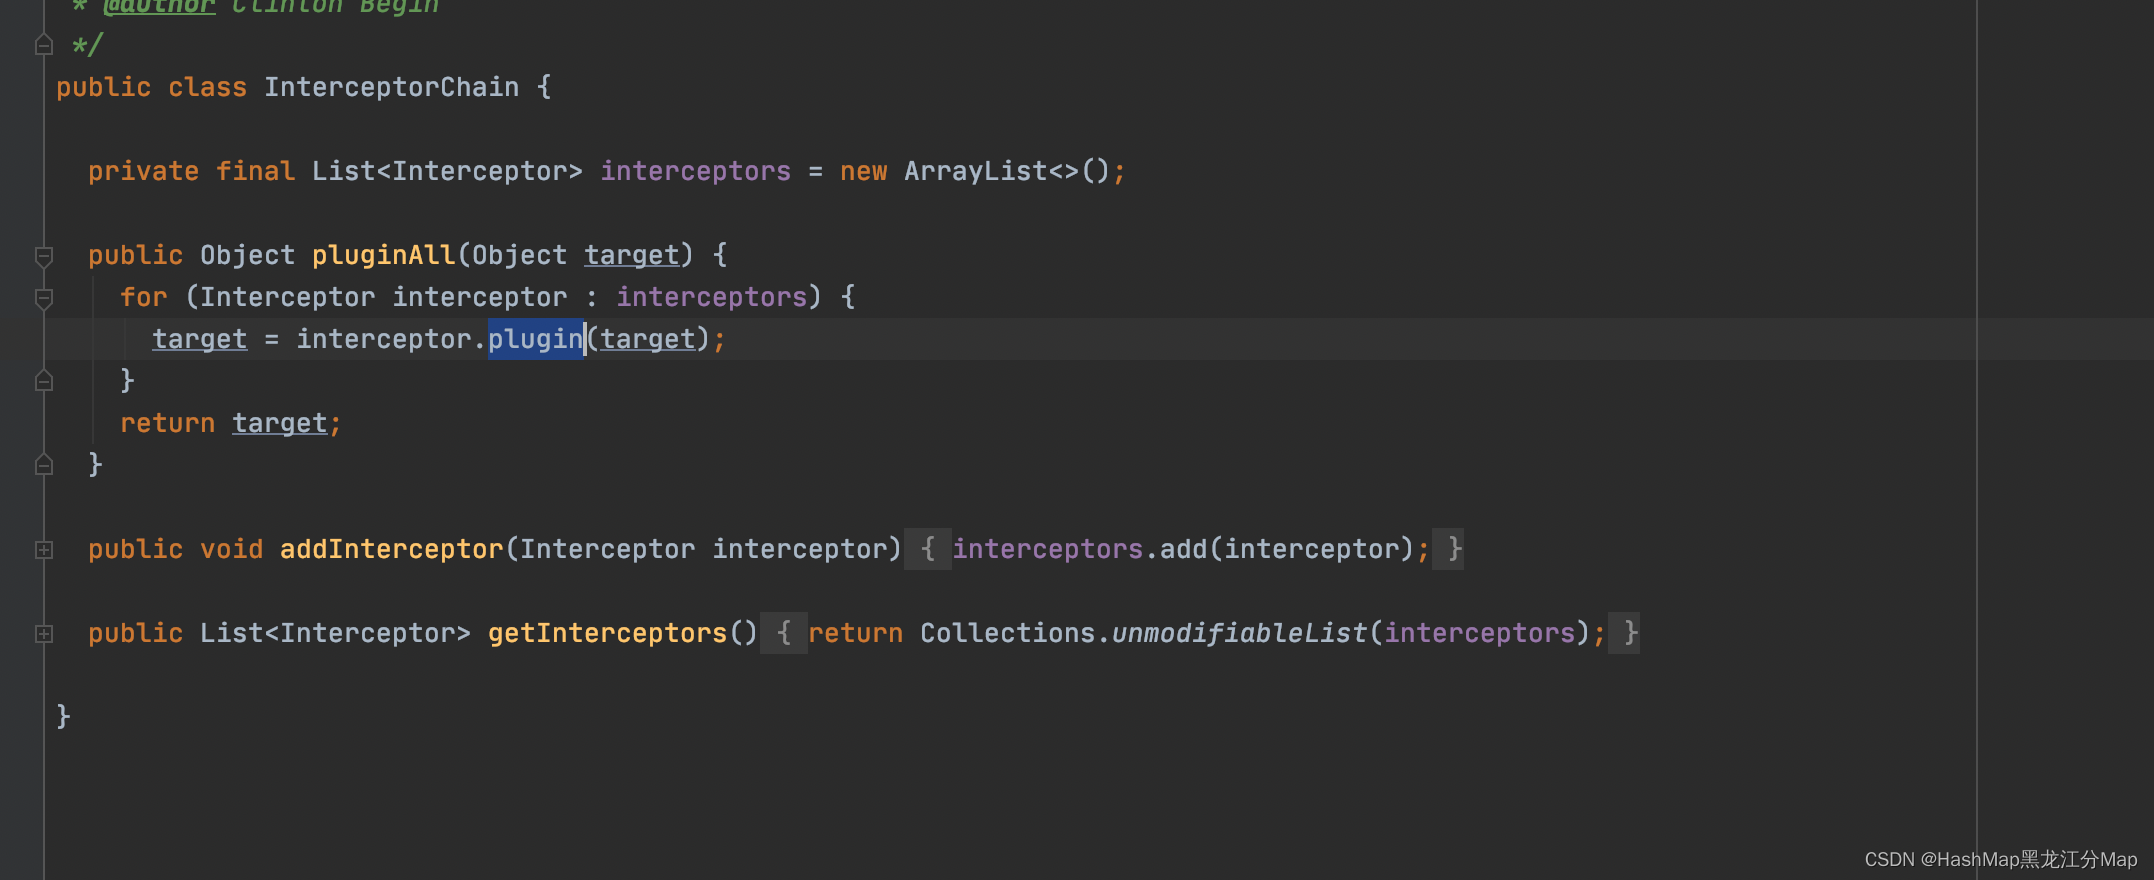Click the addInterceptor method name
Image resolution: width=2154 pixels, height=880 pixels.
click(391, 549)
